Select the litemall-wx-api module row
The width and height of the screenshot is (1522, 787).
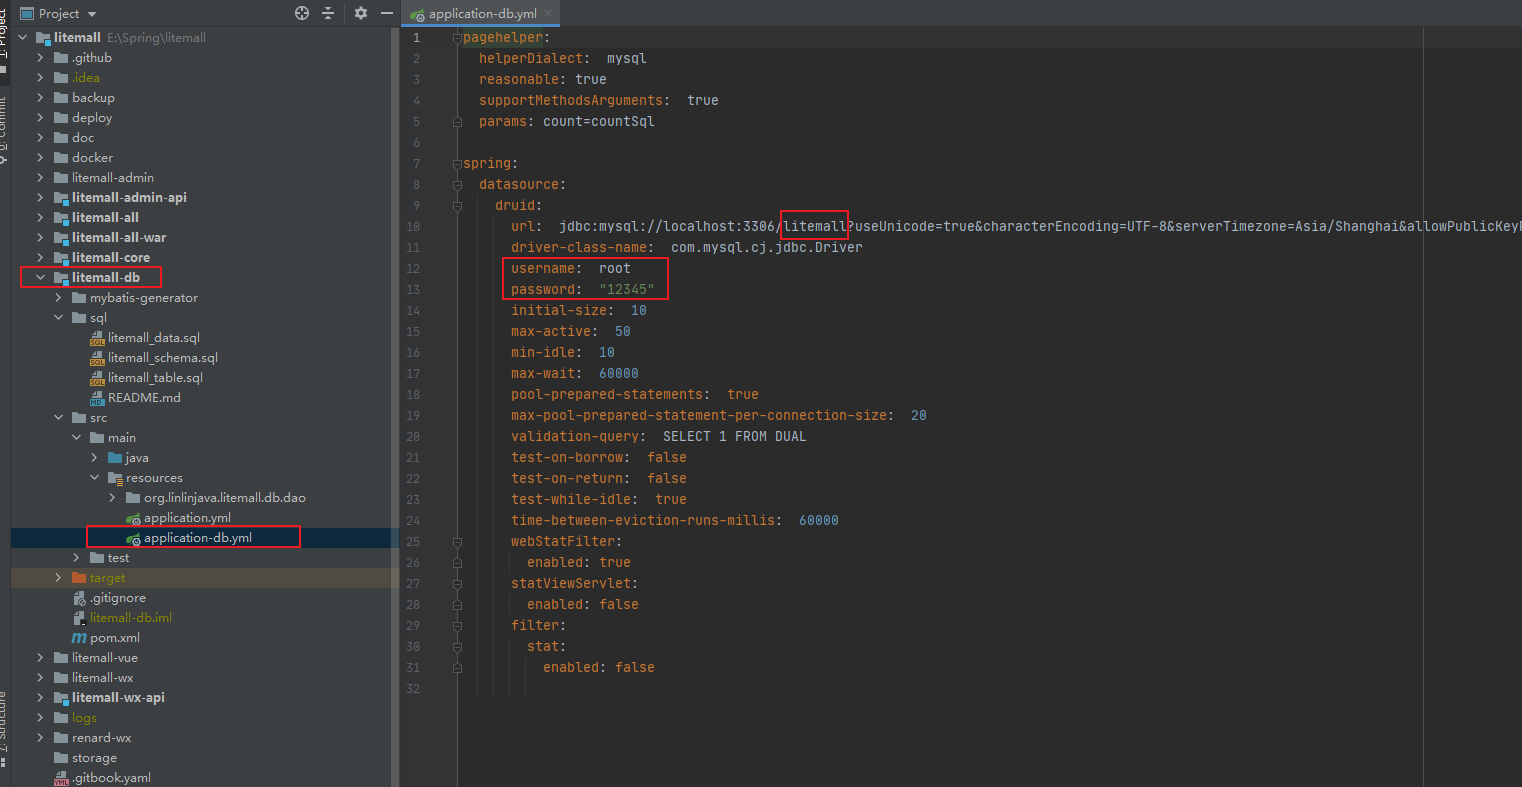205,698
